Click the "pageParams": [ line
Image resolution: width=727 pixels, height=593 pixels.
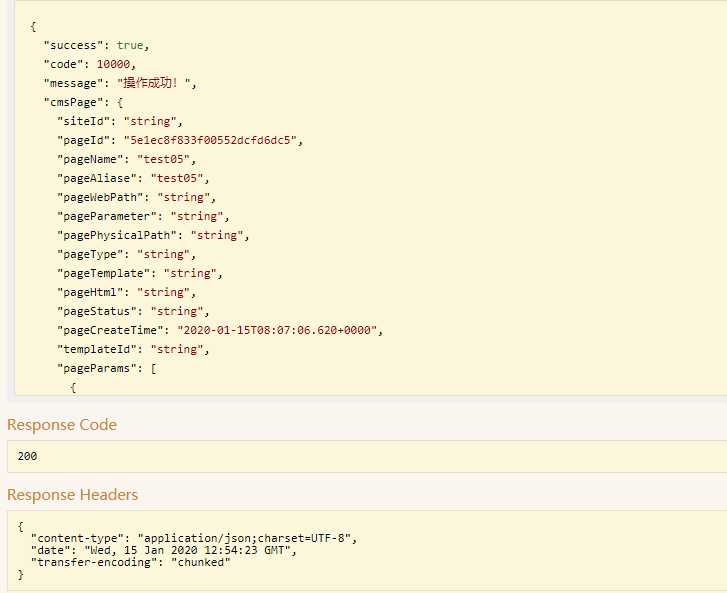pos(107,369)
